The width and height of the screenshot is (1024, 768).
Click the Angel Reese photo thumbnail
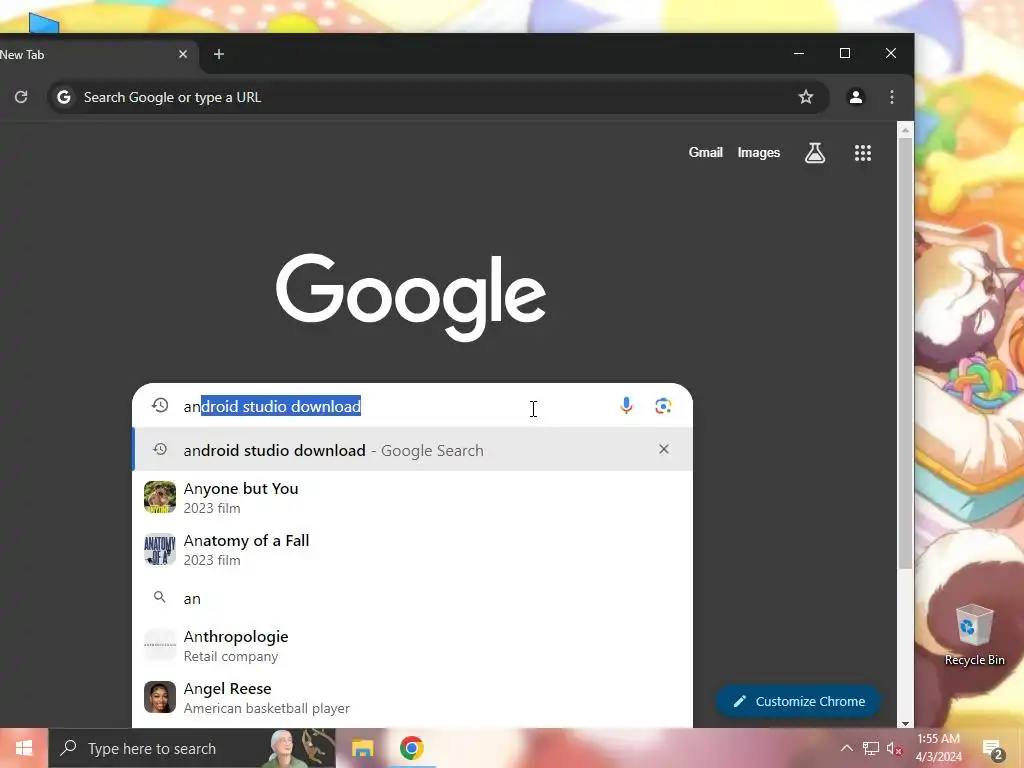click(160, 697)
